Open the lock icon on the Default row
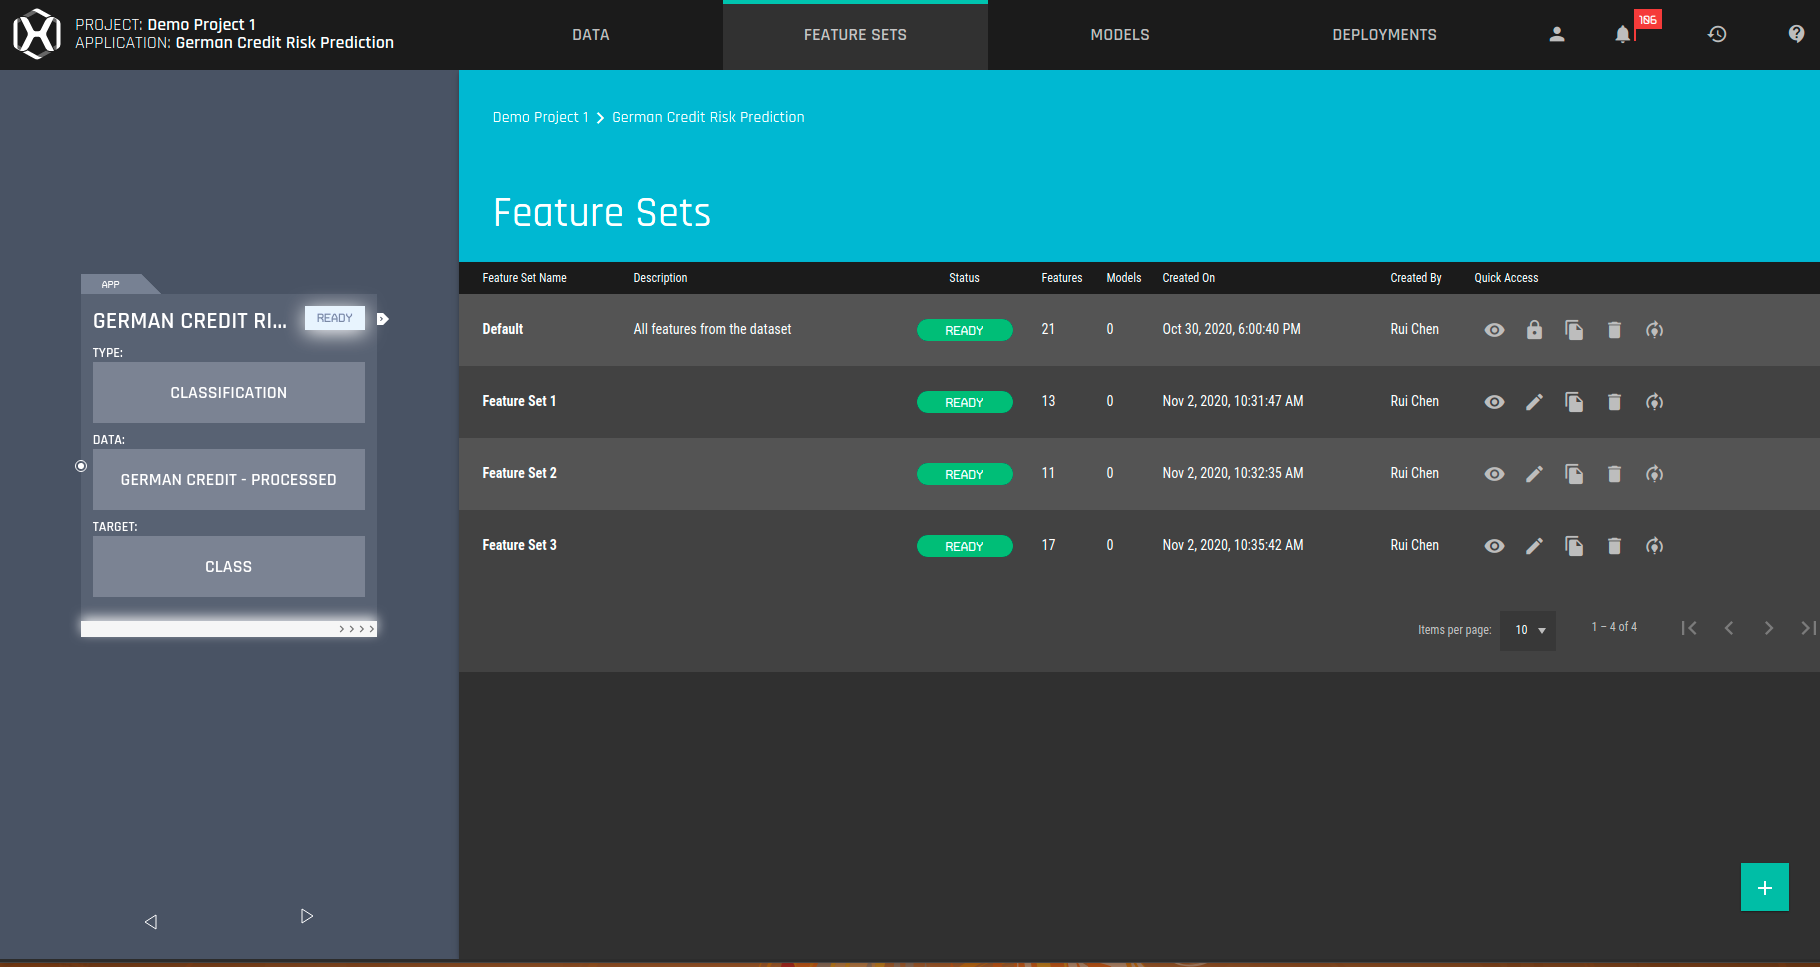1820x967 pixels. pyautogui.click(x=1534, y=329)
